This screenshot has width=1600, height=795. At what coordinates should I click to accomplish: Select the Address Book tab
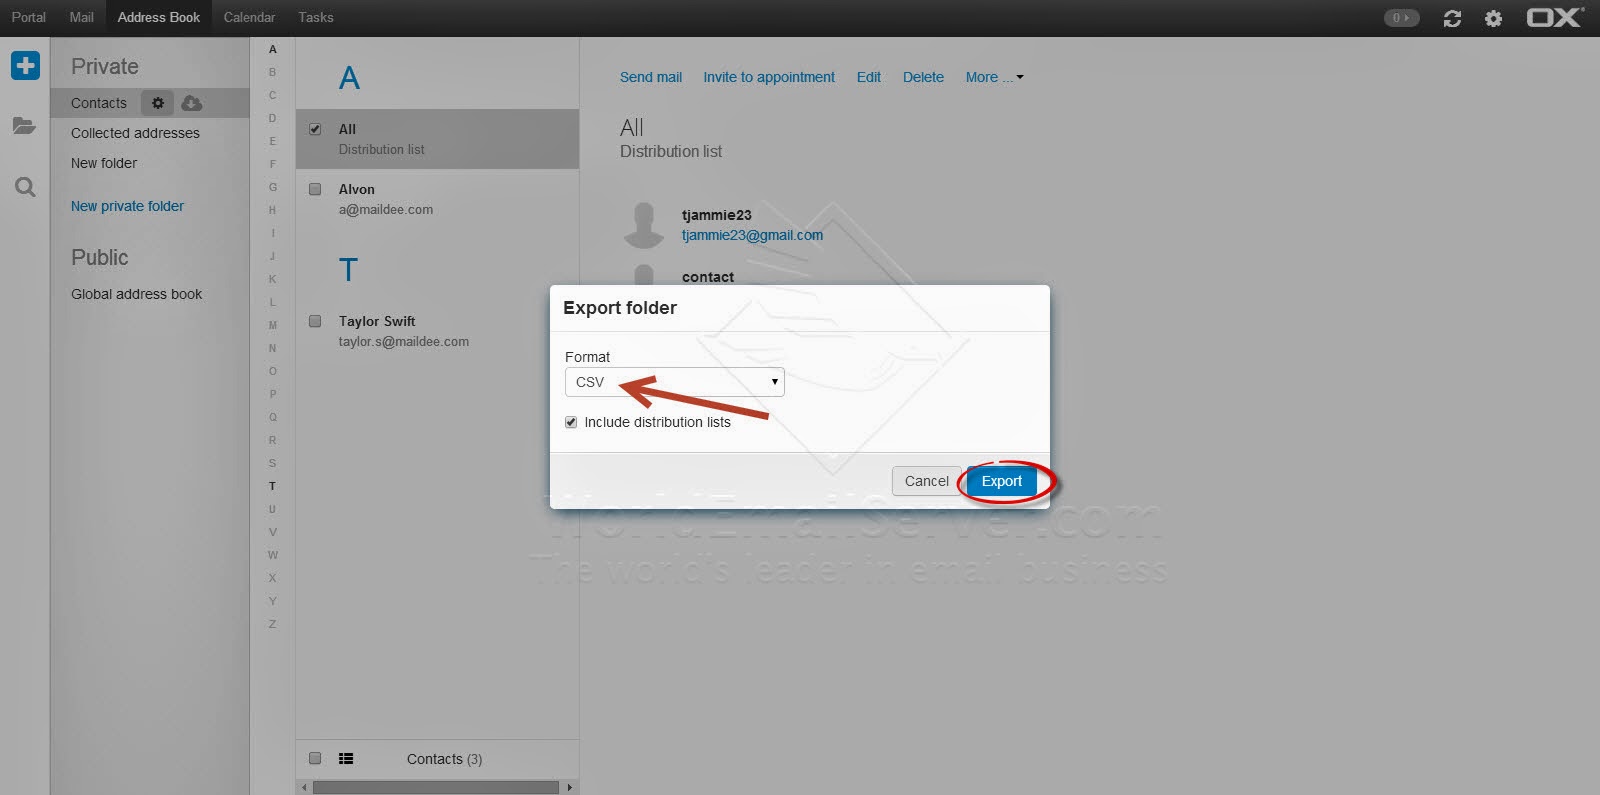click(159, 17)
